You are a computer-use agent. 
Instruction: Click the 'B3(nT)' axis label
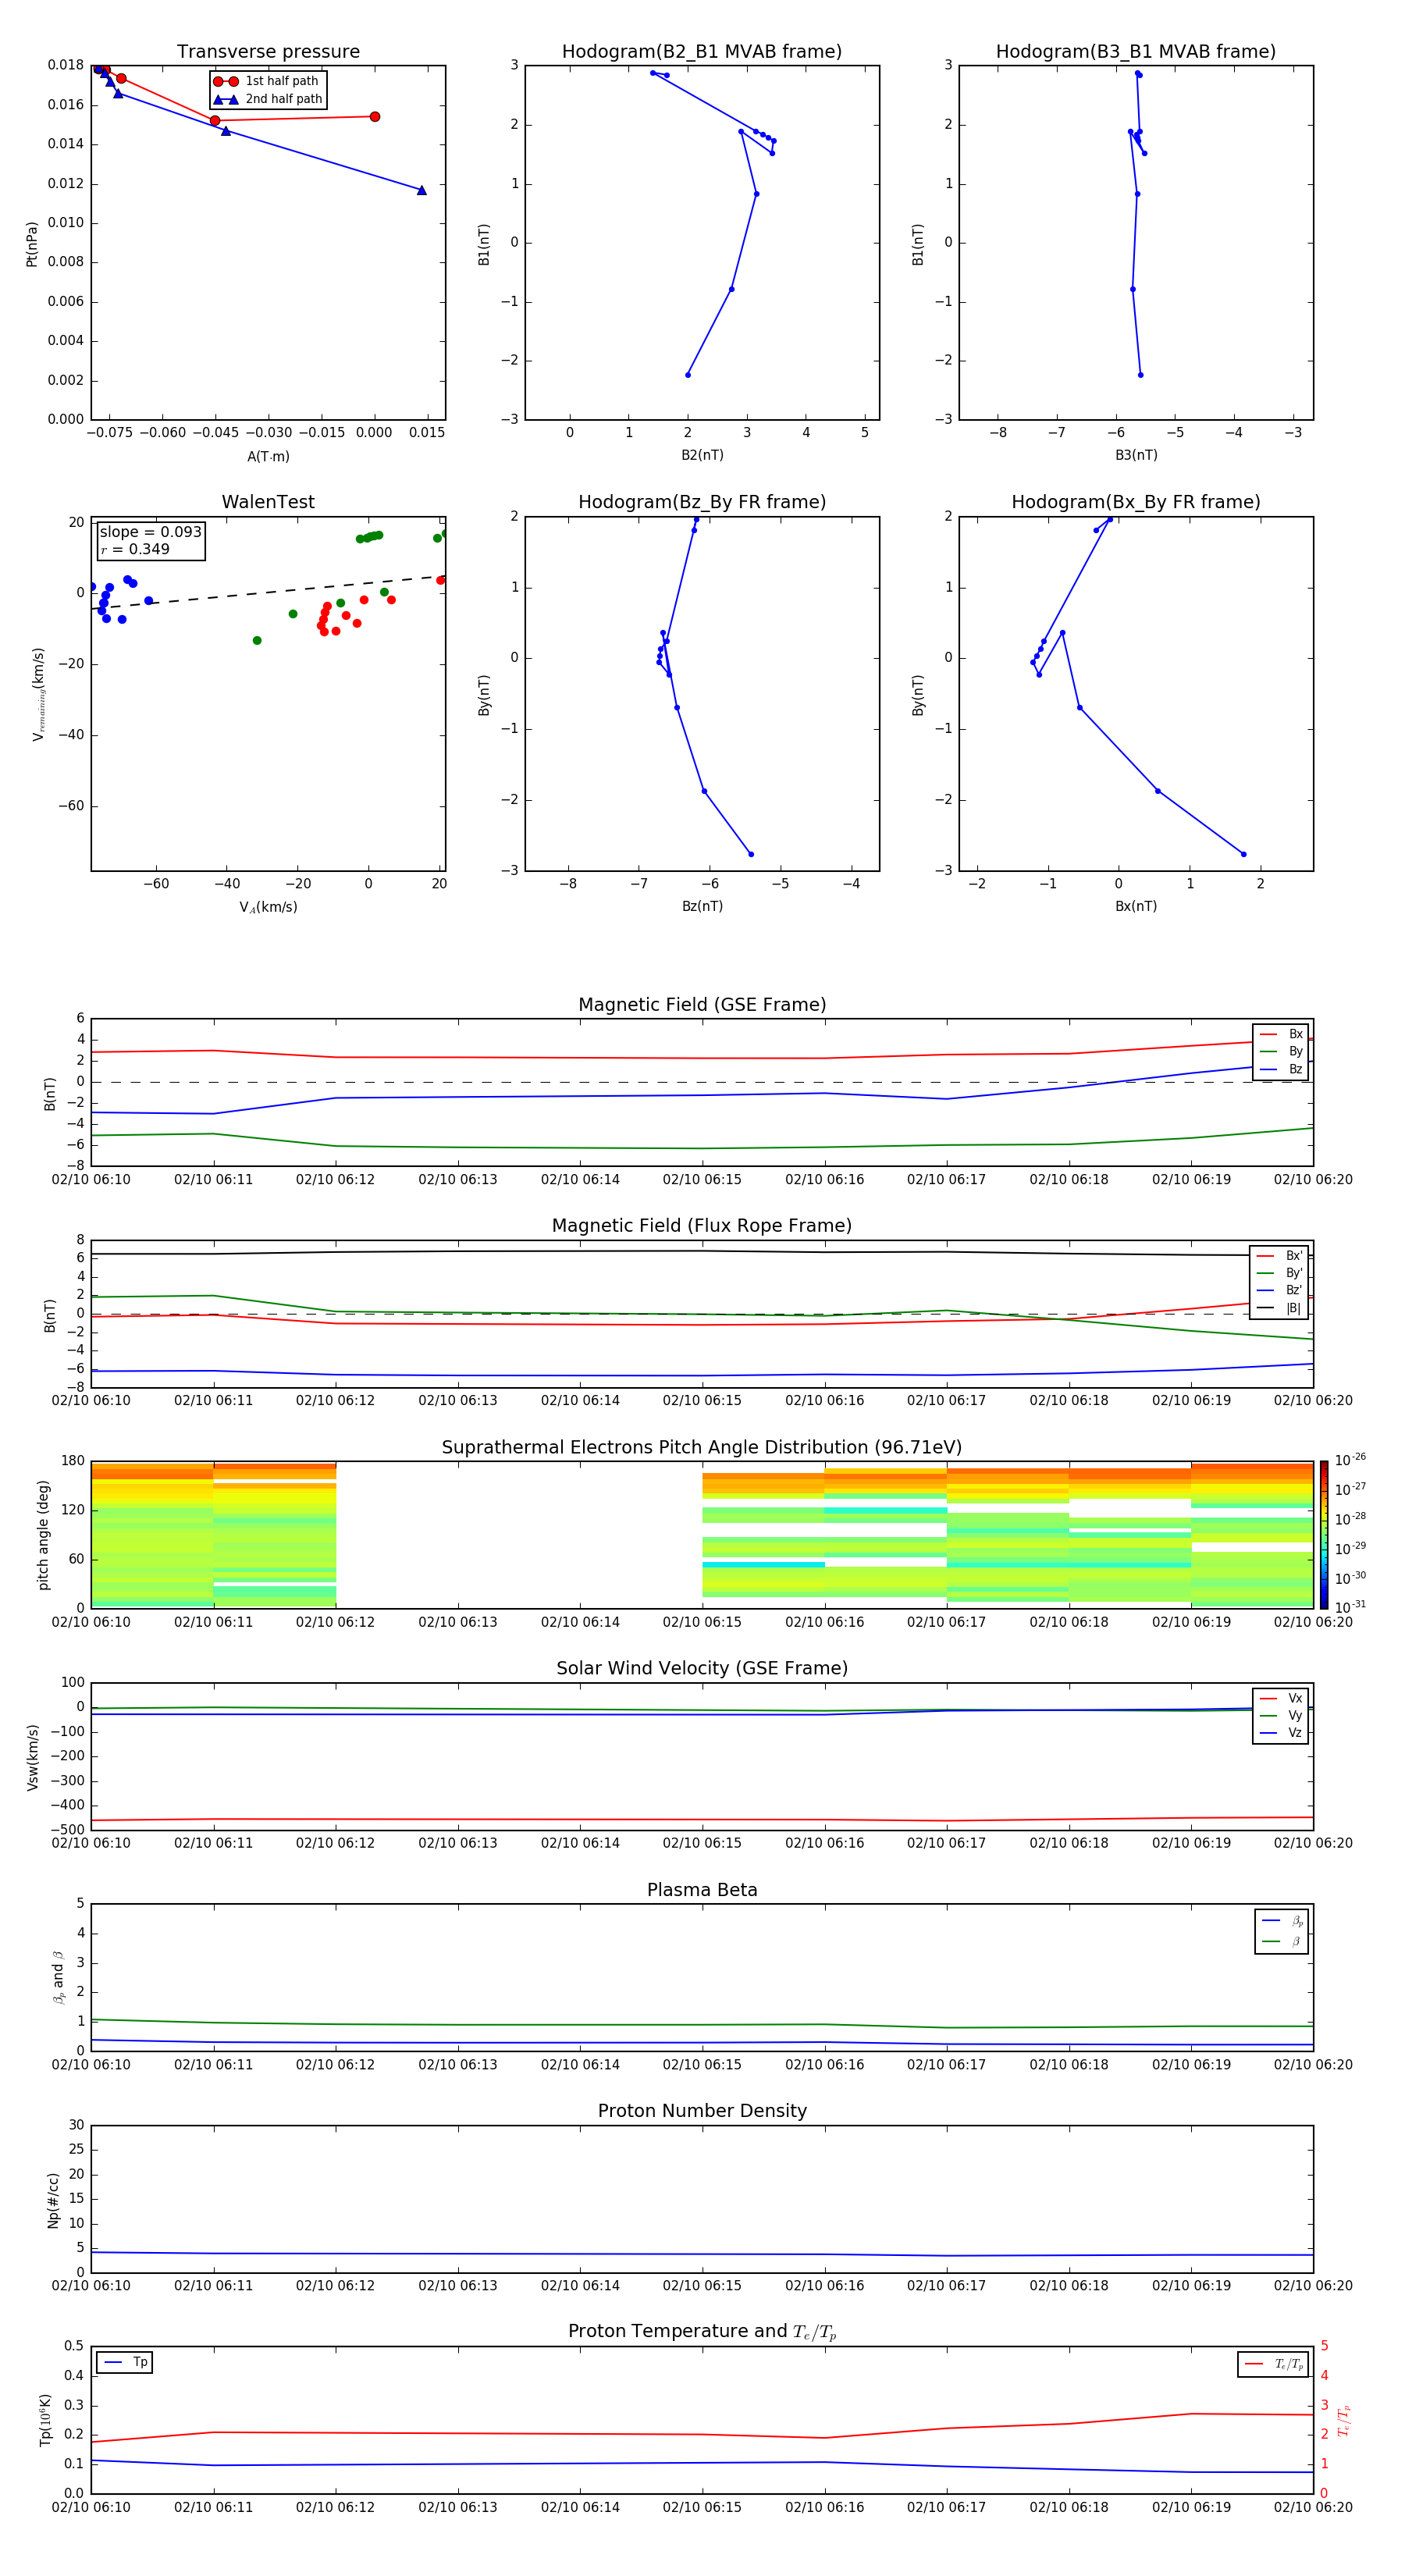pos(1136,455)
